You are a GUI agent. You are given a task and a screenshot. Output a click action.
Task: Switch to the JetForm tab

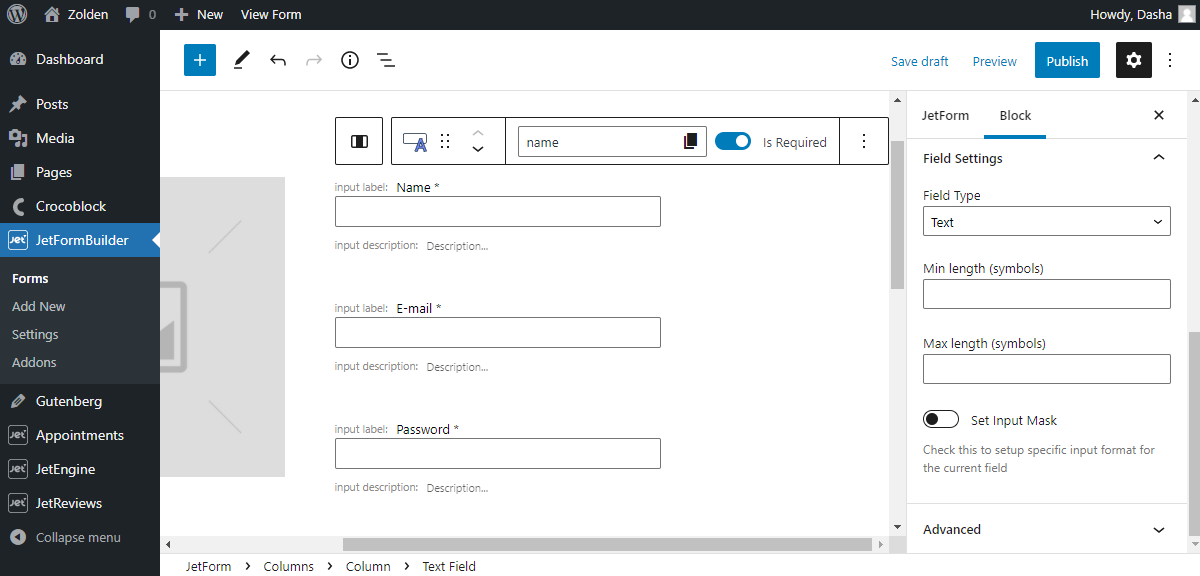pos(945,115)
